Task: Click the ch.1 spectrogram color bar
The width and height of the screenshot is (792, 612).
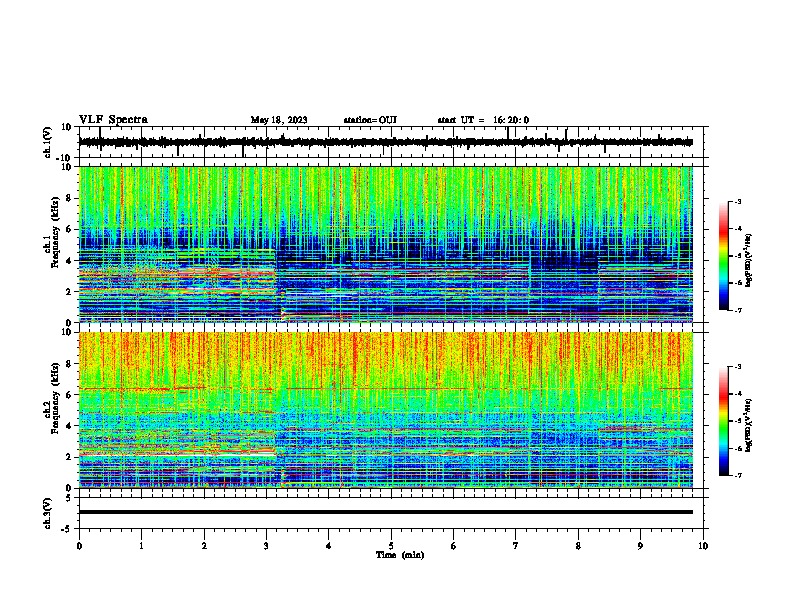Action: pos(723,256)
